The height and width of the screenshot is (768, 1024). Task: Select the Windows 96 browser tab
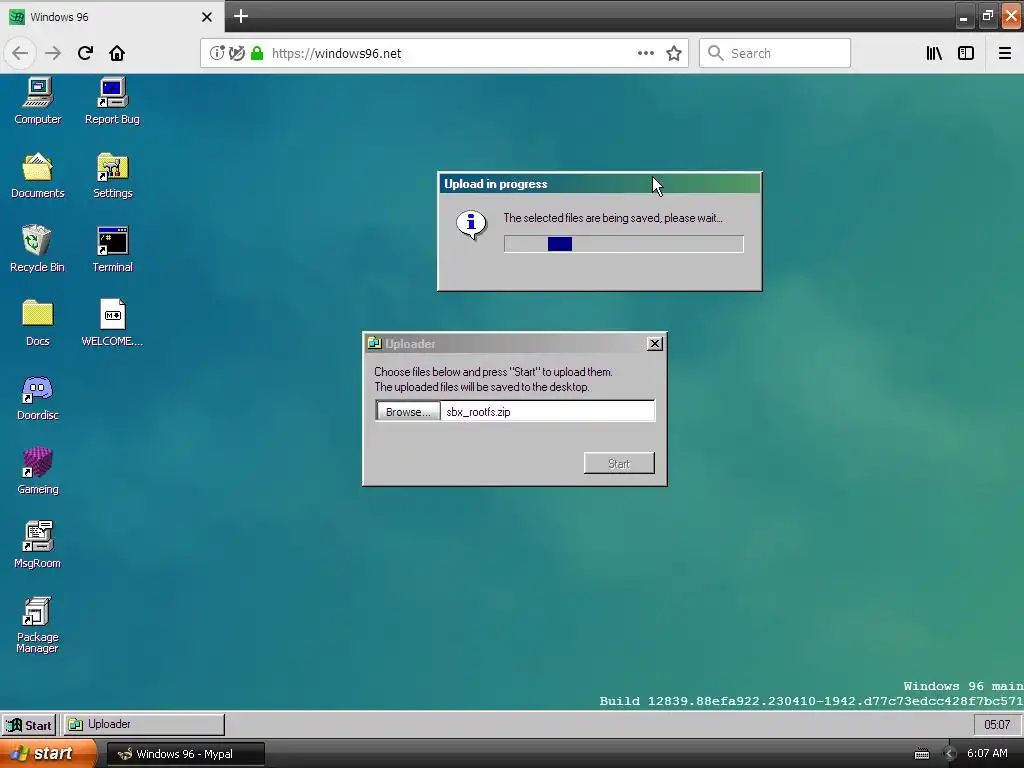pos(111,16)
